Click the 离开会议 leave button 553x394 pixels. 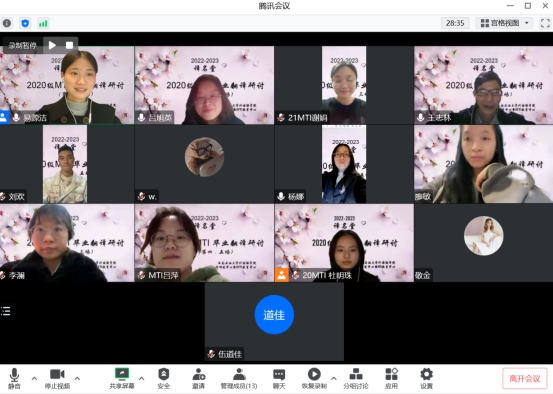point(525,378)
